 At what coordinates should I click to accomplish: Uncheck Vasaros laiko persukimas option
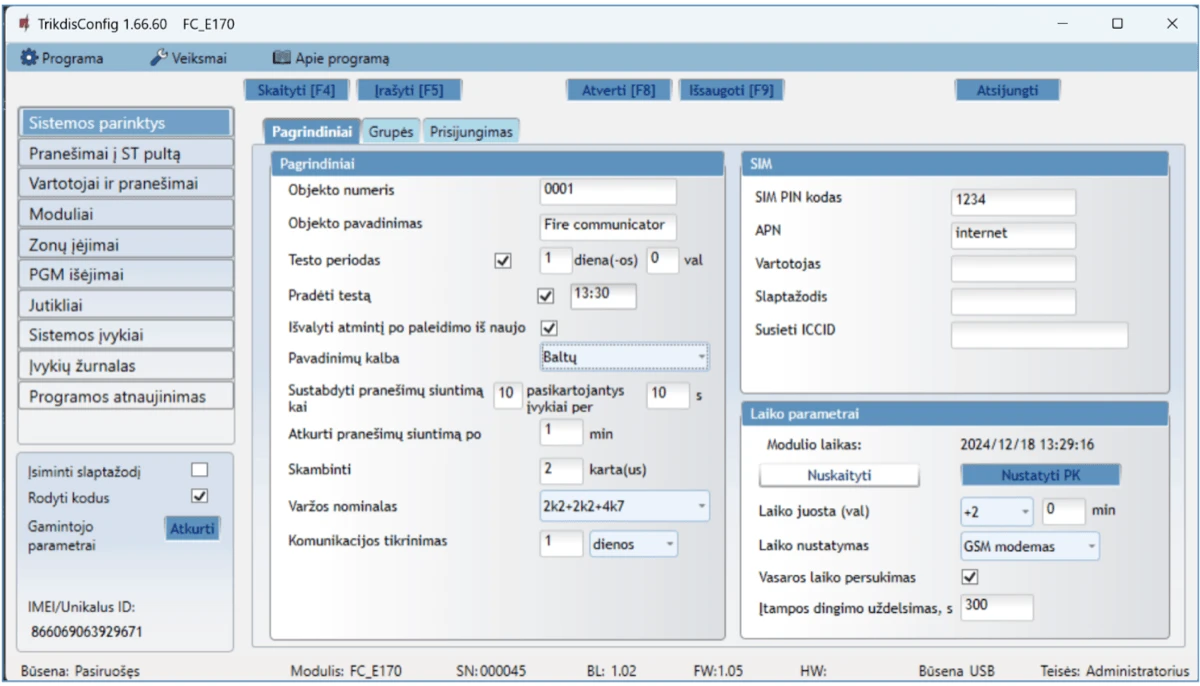969,577
